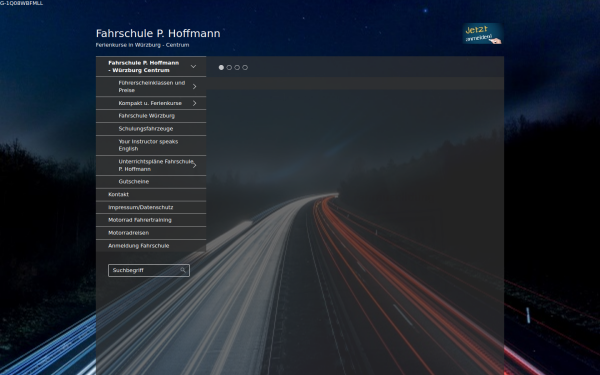Viewport: 600px width, 375px height.
Task: Open the Schulungsfahrzeuge page
Action: [151, 129]
